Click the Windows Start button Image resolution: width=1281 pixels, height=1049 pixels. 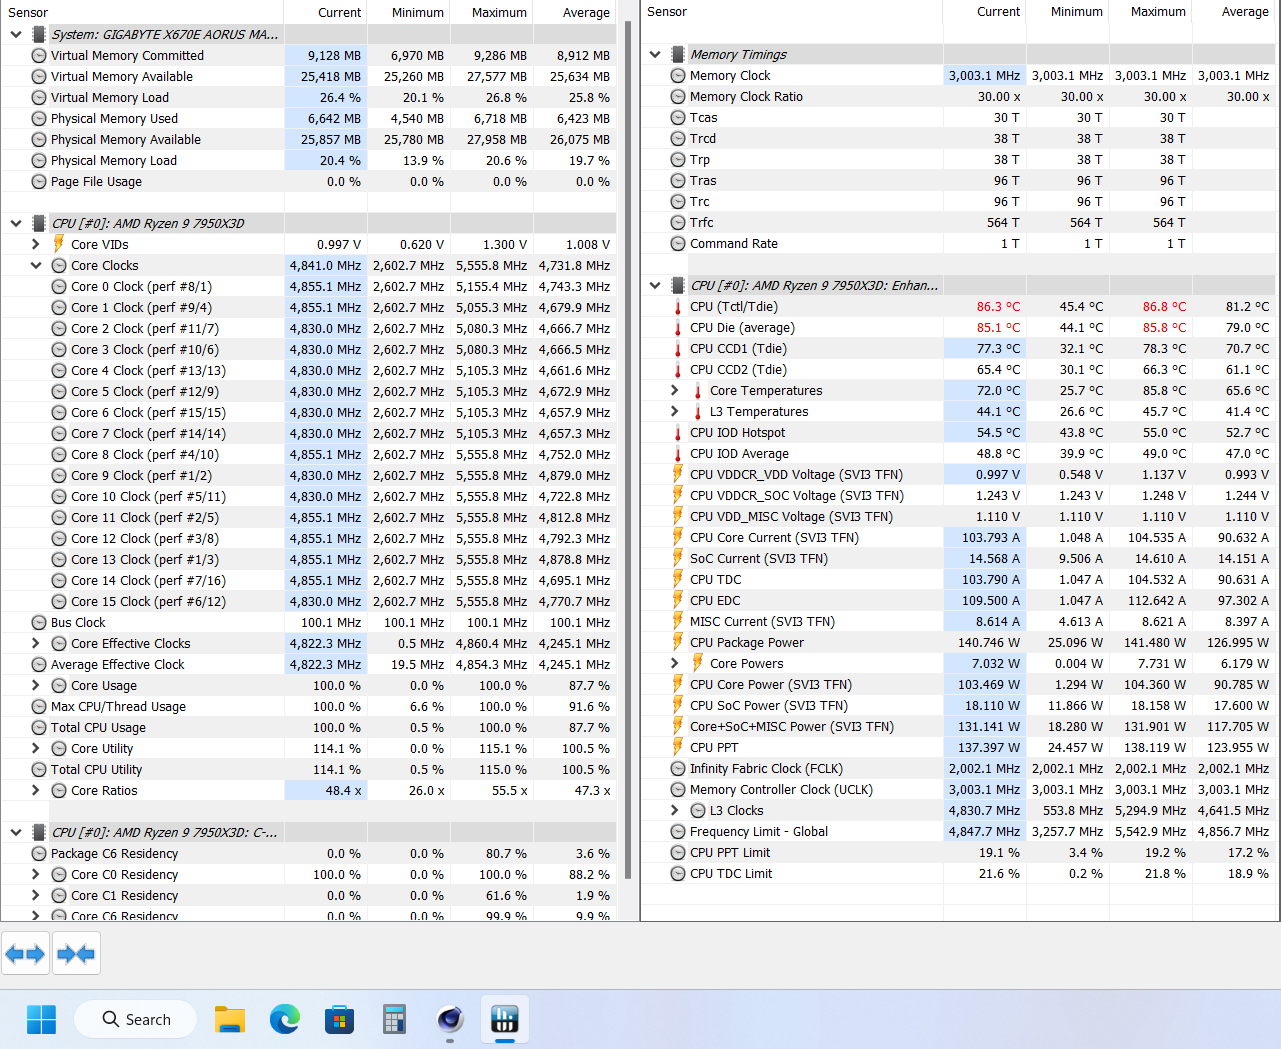(x=41, y=1019)
